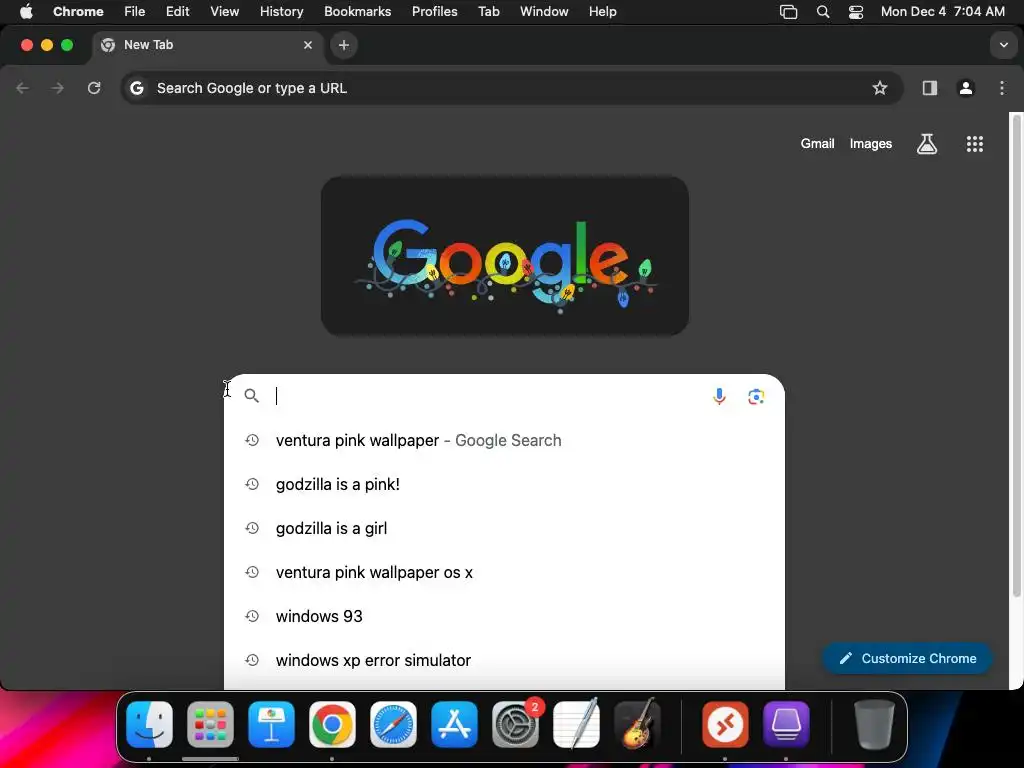The height and width of the screenshot is (768, 1024).
Task: Select the New Tab tab
Action: pyautogui.click(x=208, y=45)
